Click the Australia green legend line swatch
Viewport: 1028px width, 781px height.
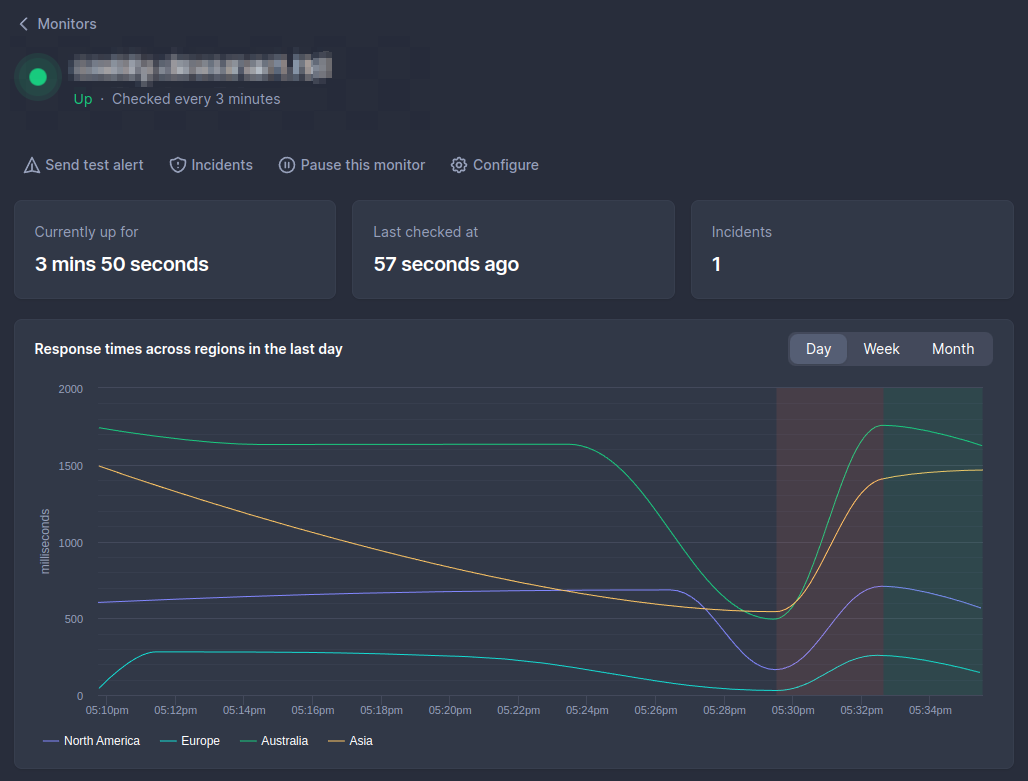[248, 741]
